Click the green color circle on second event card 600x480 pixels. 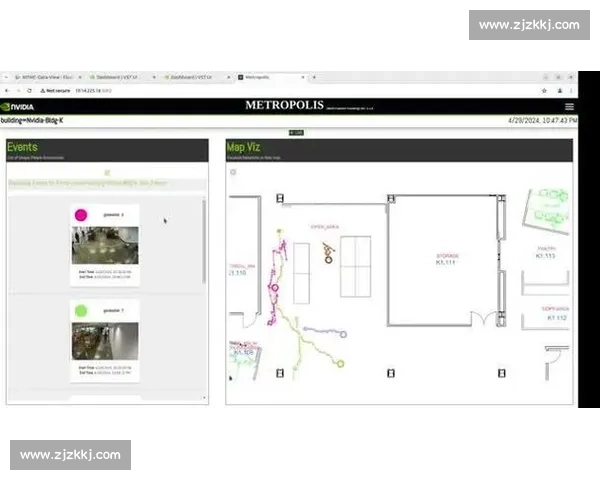(x=81, y=311)
